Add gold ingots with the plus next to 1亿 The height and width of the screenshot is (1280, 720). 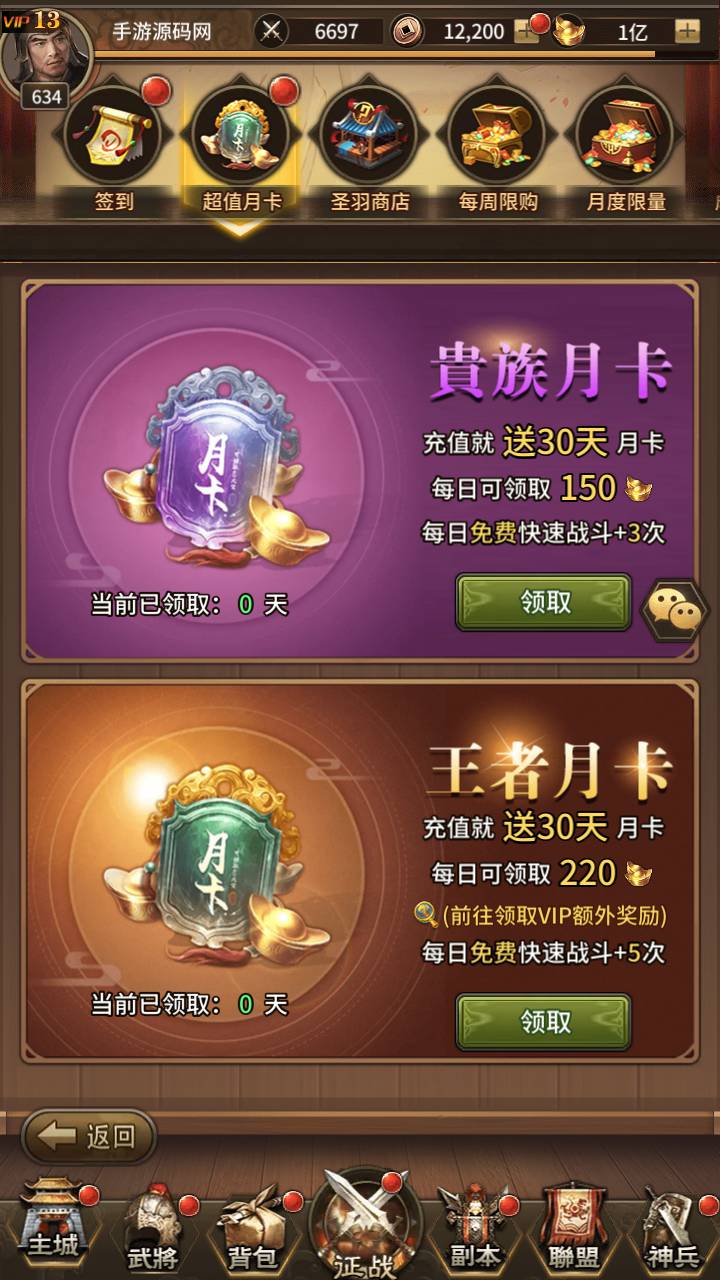[687, 31]
